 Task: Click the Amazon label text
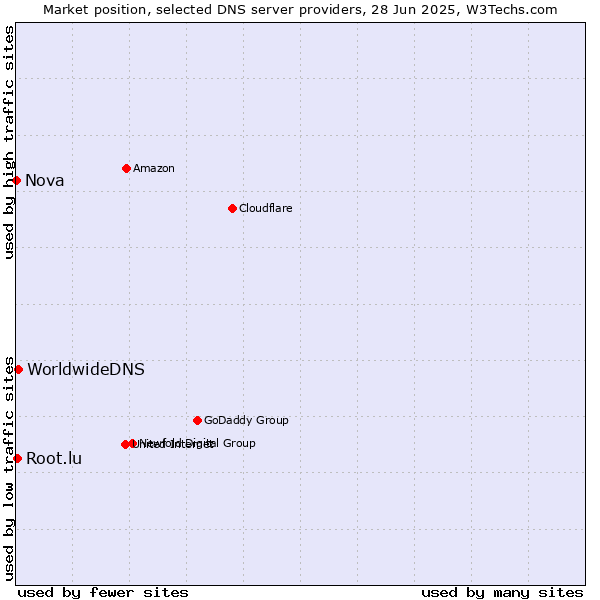(x=154, y=168)
